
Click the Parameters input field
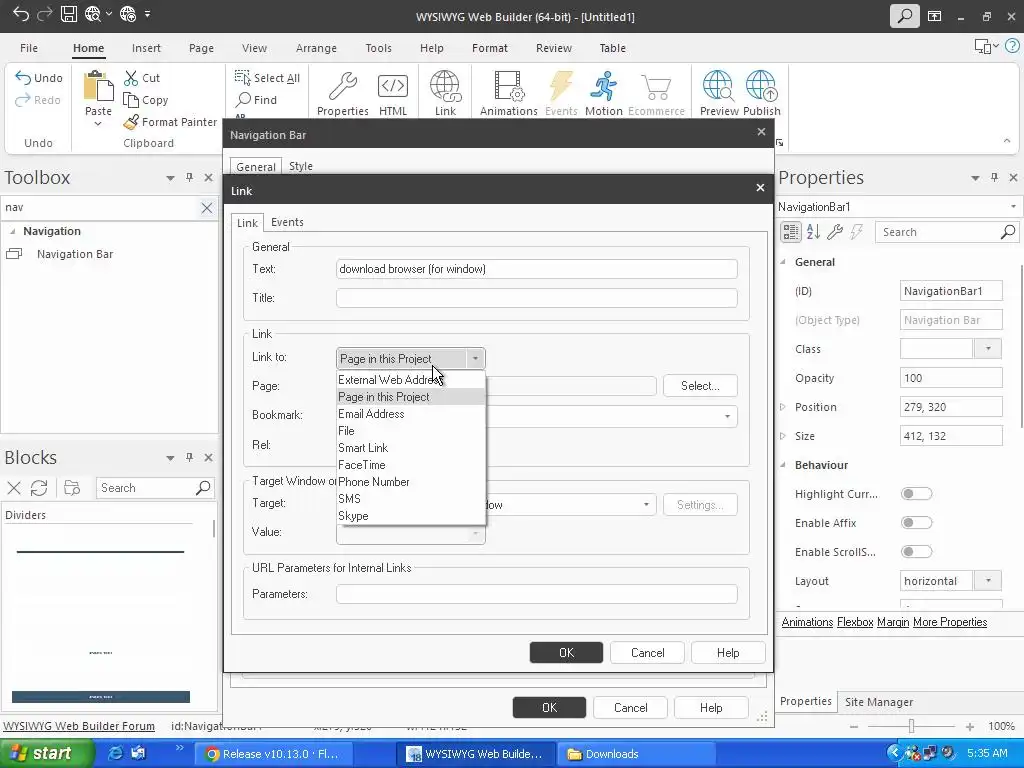tap(536, 594)
